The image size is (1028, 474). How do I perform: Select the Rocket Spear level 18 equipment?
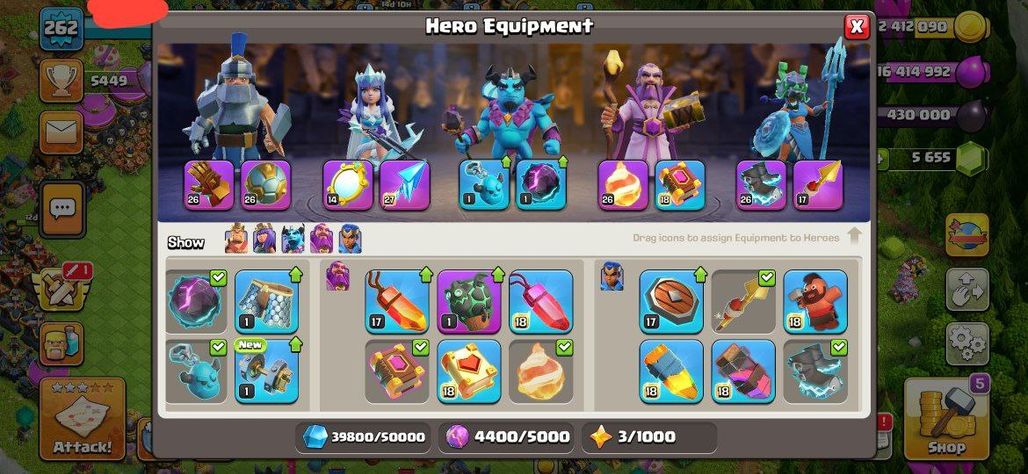(x=671, y=370)
